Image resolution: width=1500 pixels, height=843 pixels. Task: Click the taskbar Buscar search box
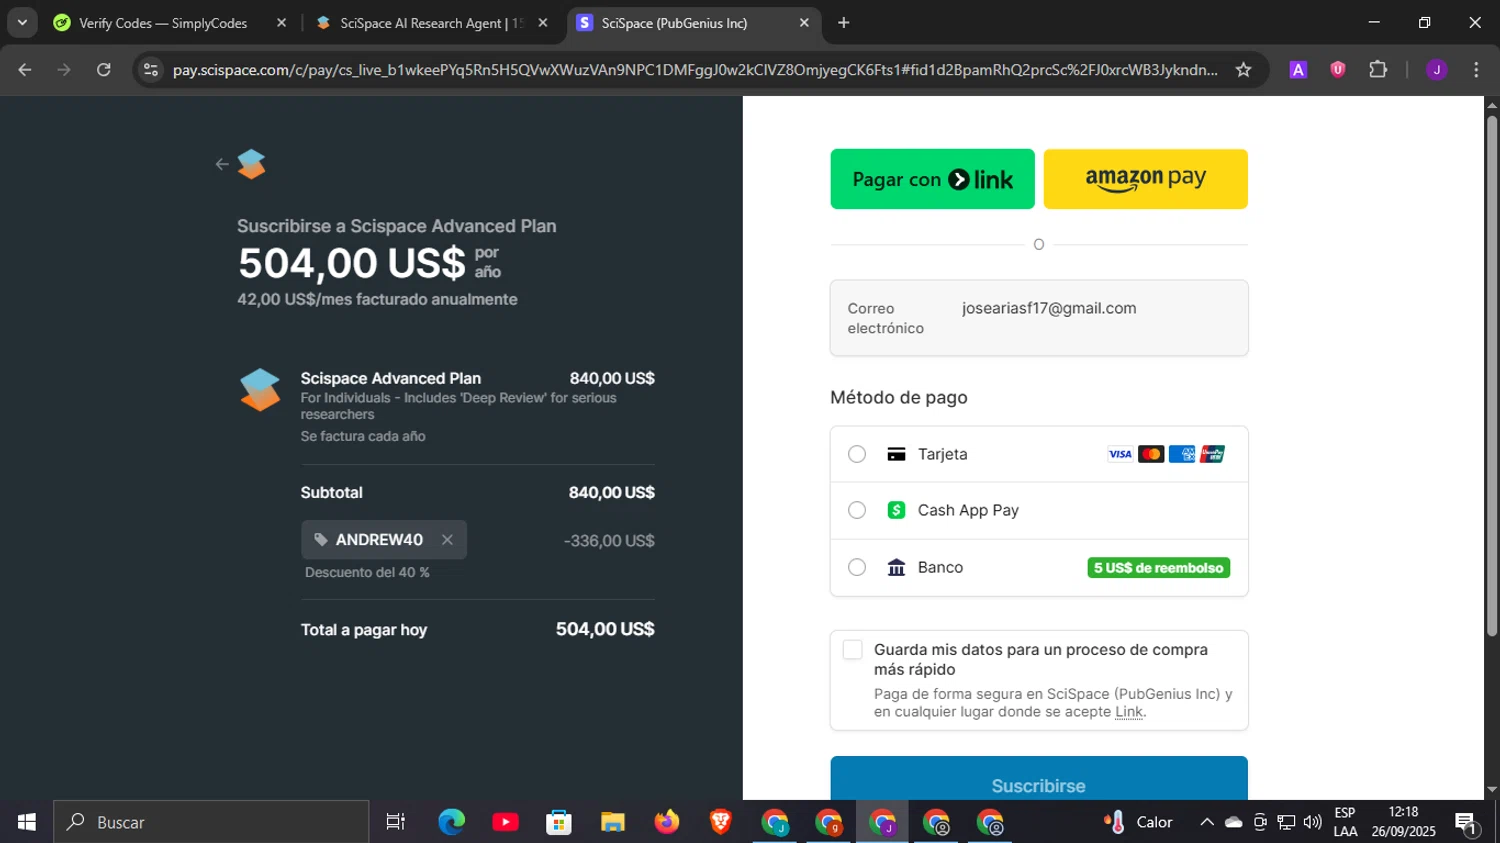tap(211, 822)
